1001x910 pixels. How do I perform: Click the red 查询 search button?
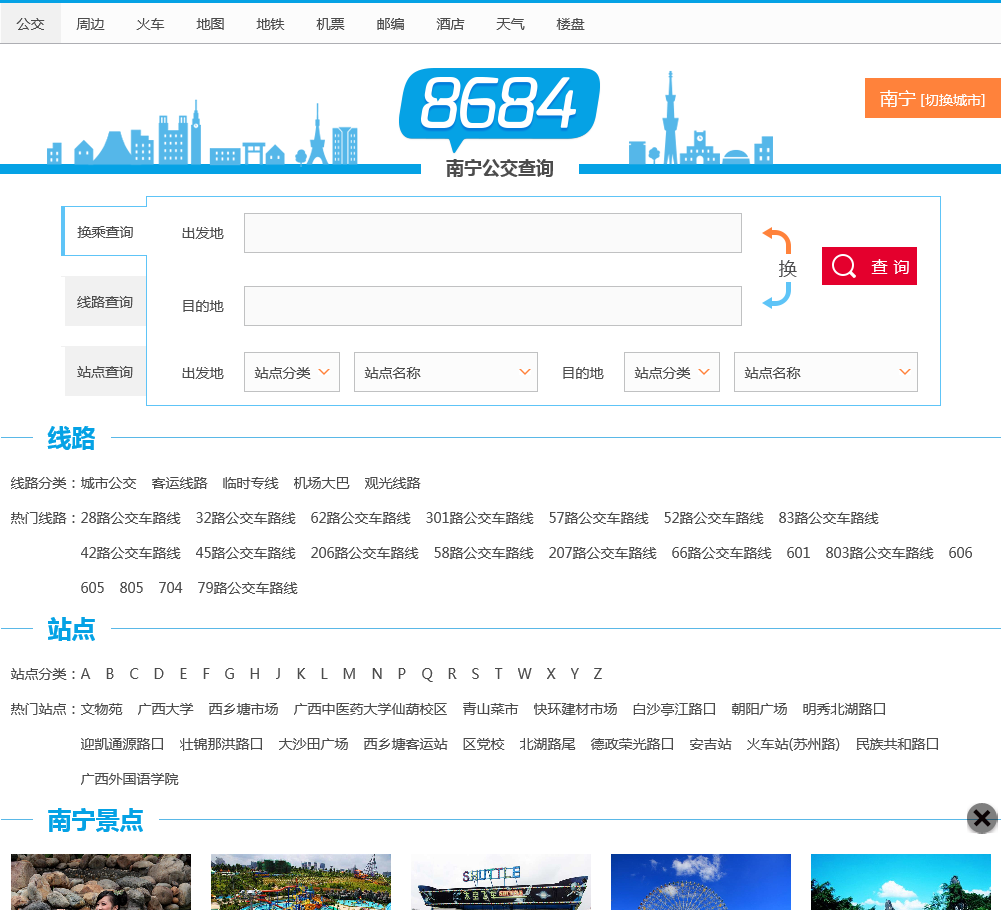tap(869, 266)
